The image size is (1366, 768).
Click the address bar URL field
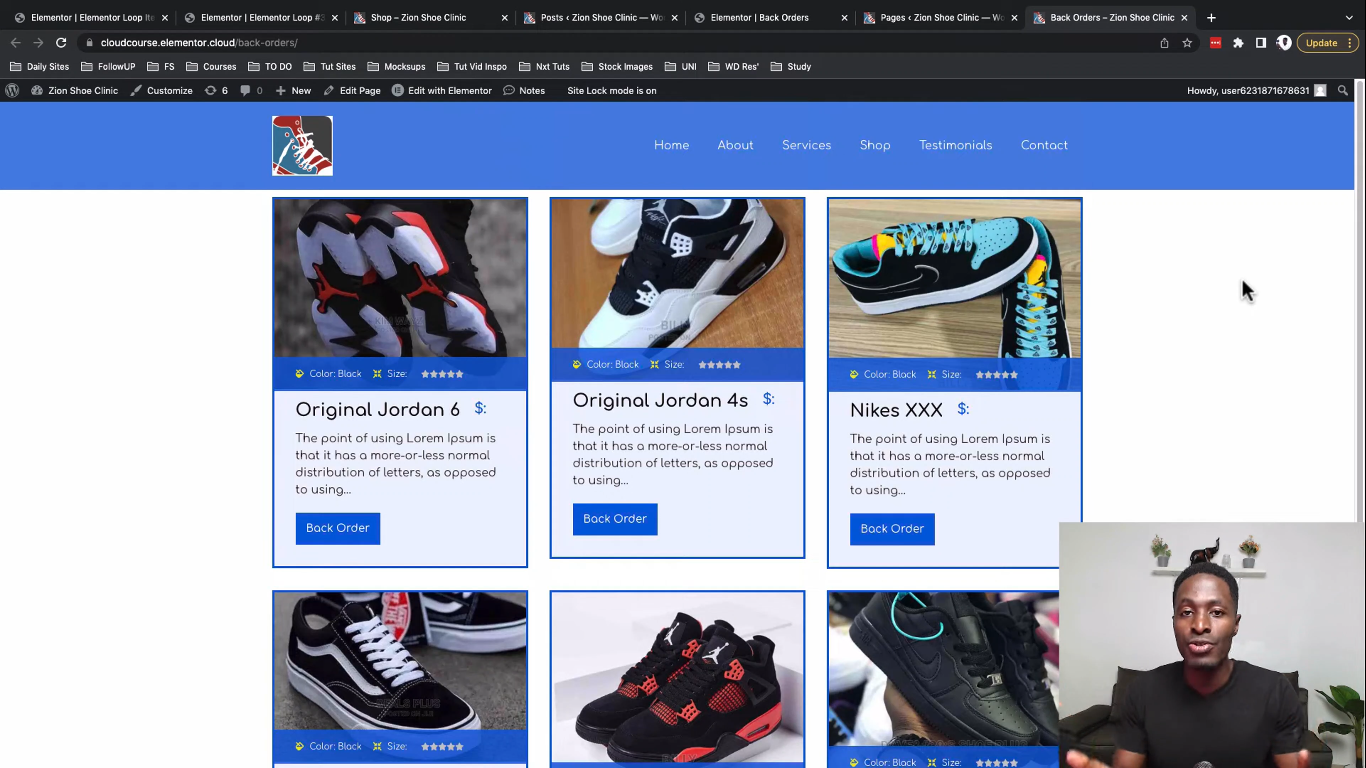click(x=620, y=43)
